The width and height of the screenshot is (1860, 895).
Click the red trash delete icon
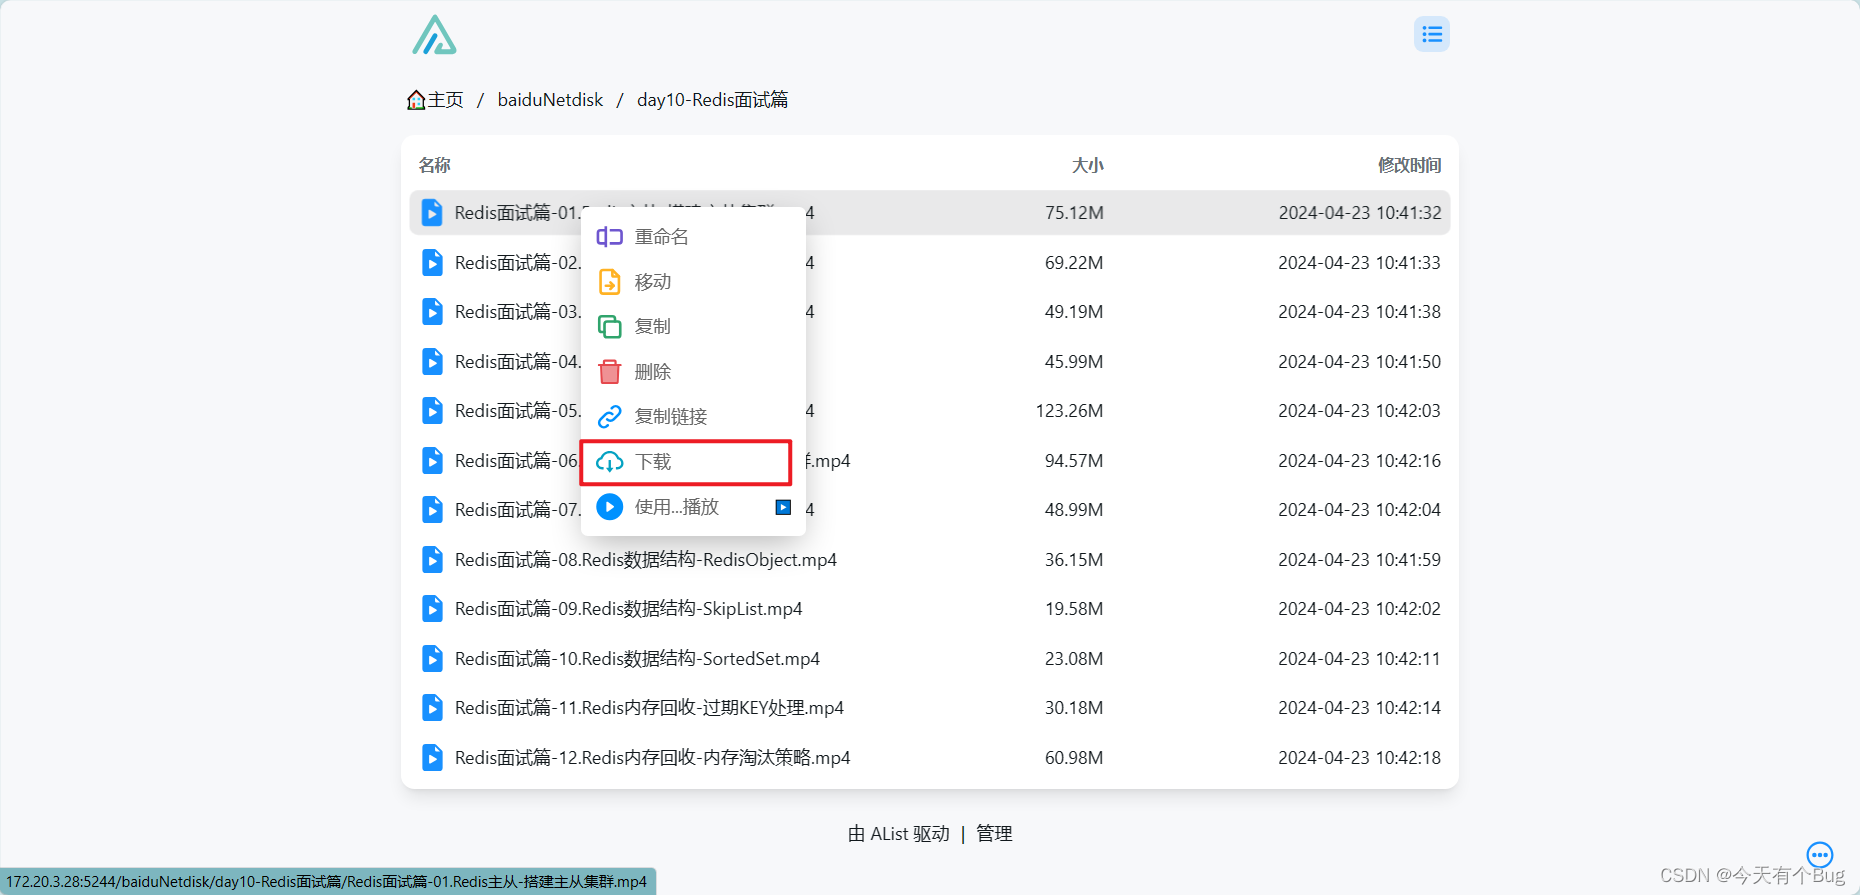(609, 372)
